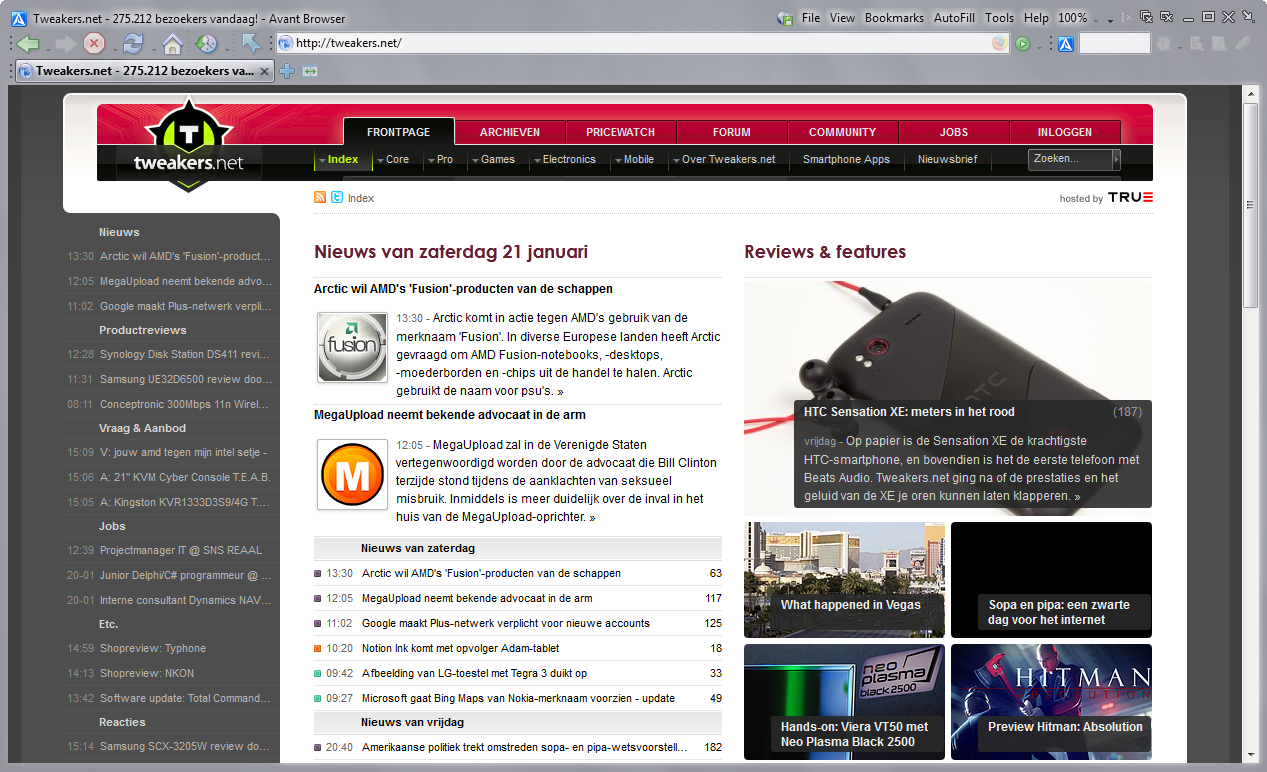Click the INLOGGEN tab
1267x772 pixels.
pyautogui.click(x=1065, y=132)
